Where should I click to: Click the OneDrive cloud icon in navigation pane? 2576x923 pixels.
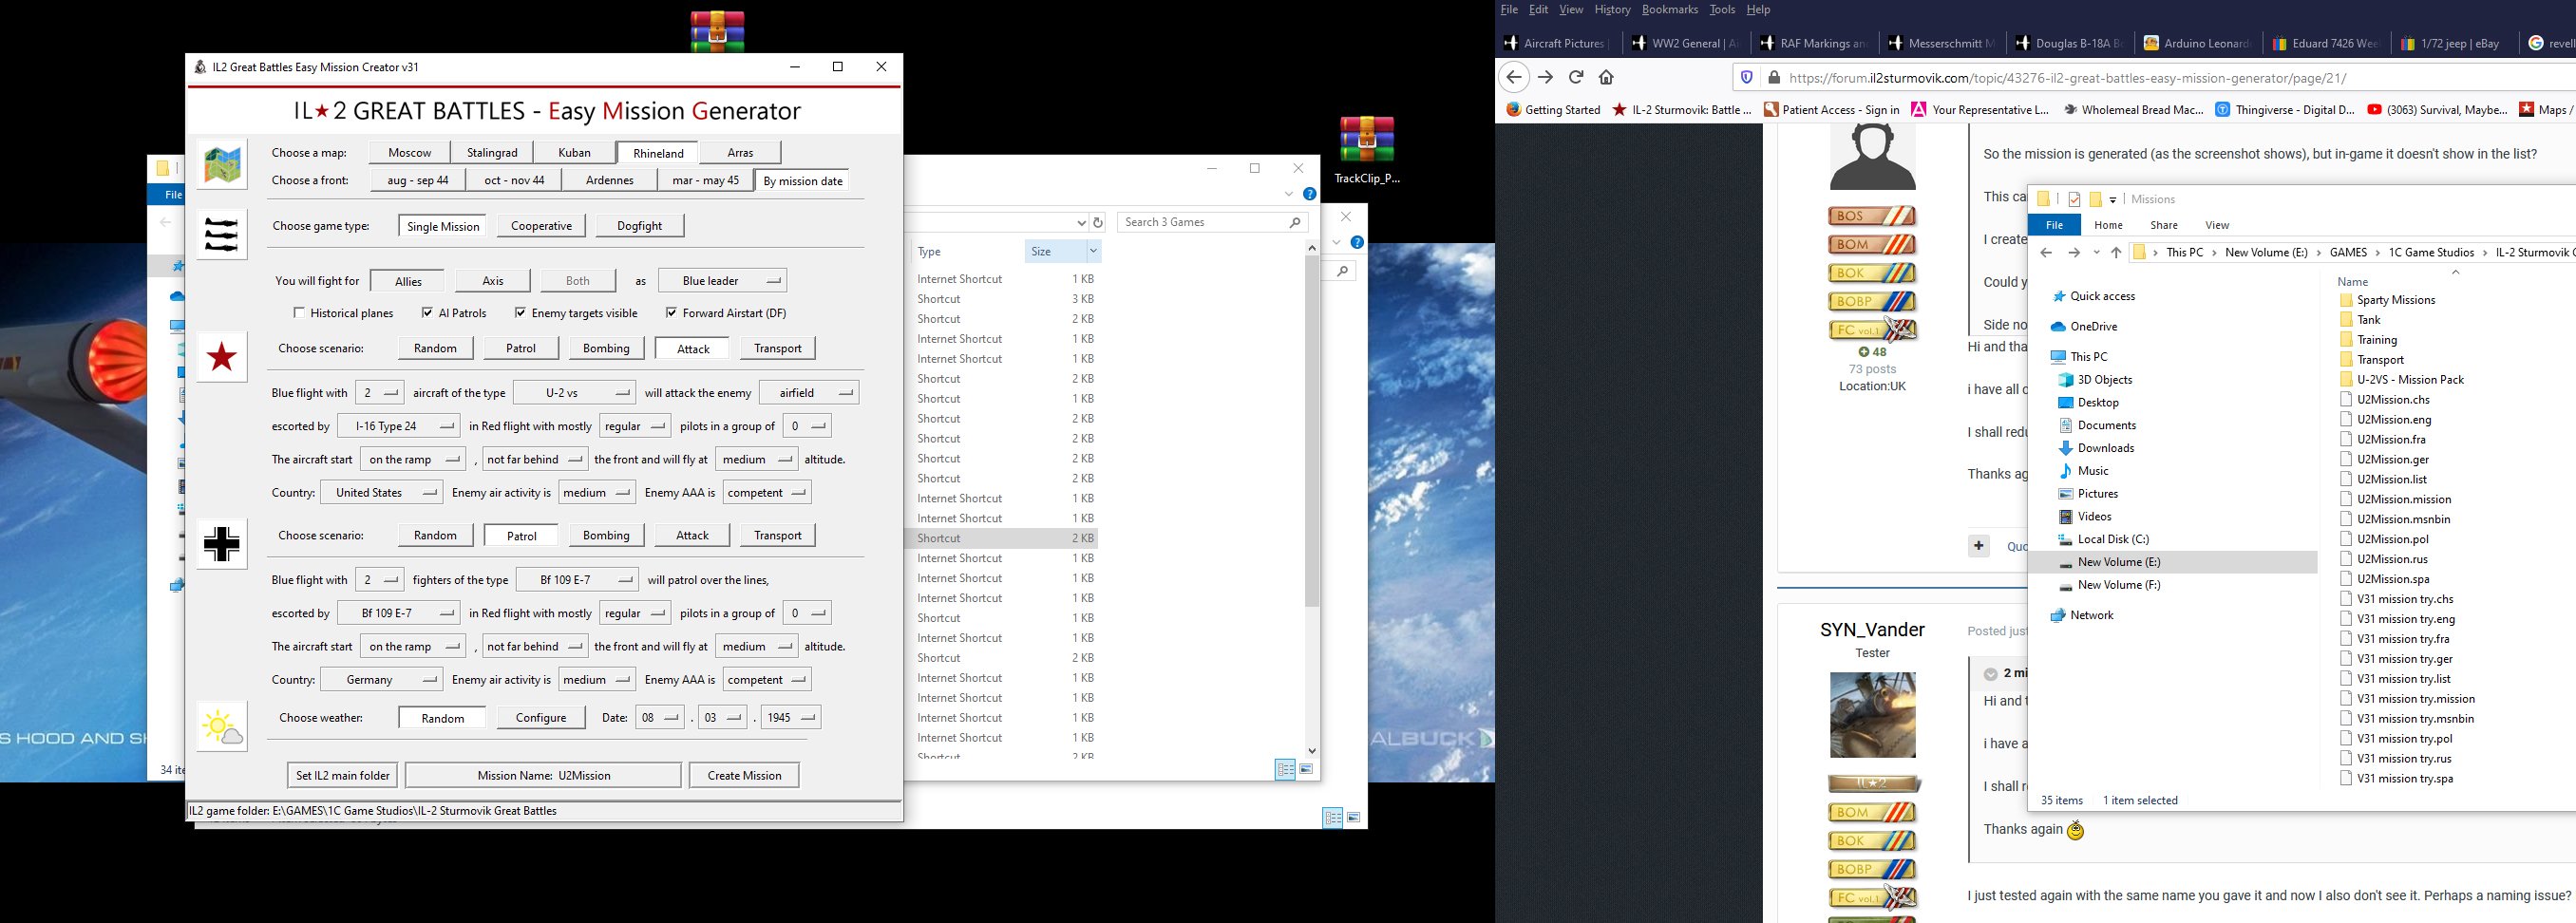[x=2058, y=327]
